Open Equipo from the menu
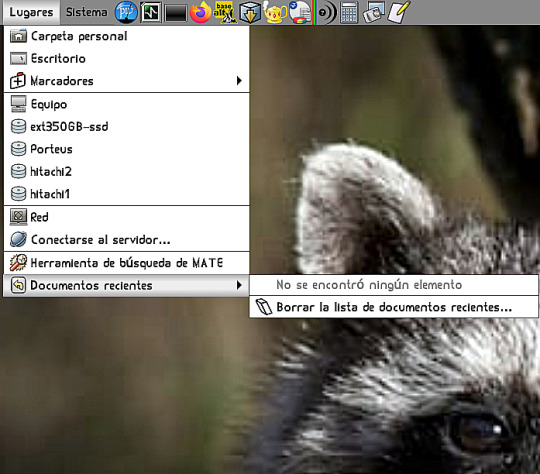Viewport: 540px width, 474px height. [126, 104]
